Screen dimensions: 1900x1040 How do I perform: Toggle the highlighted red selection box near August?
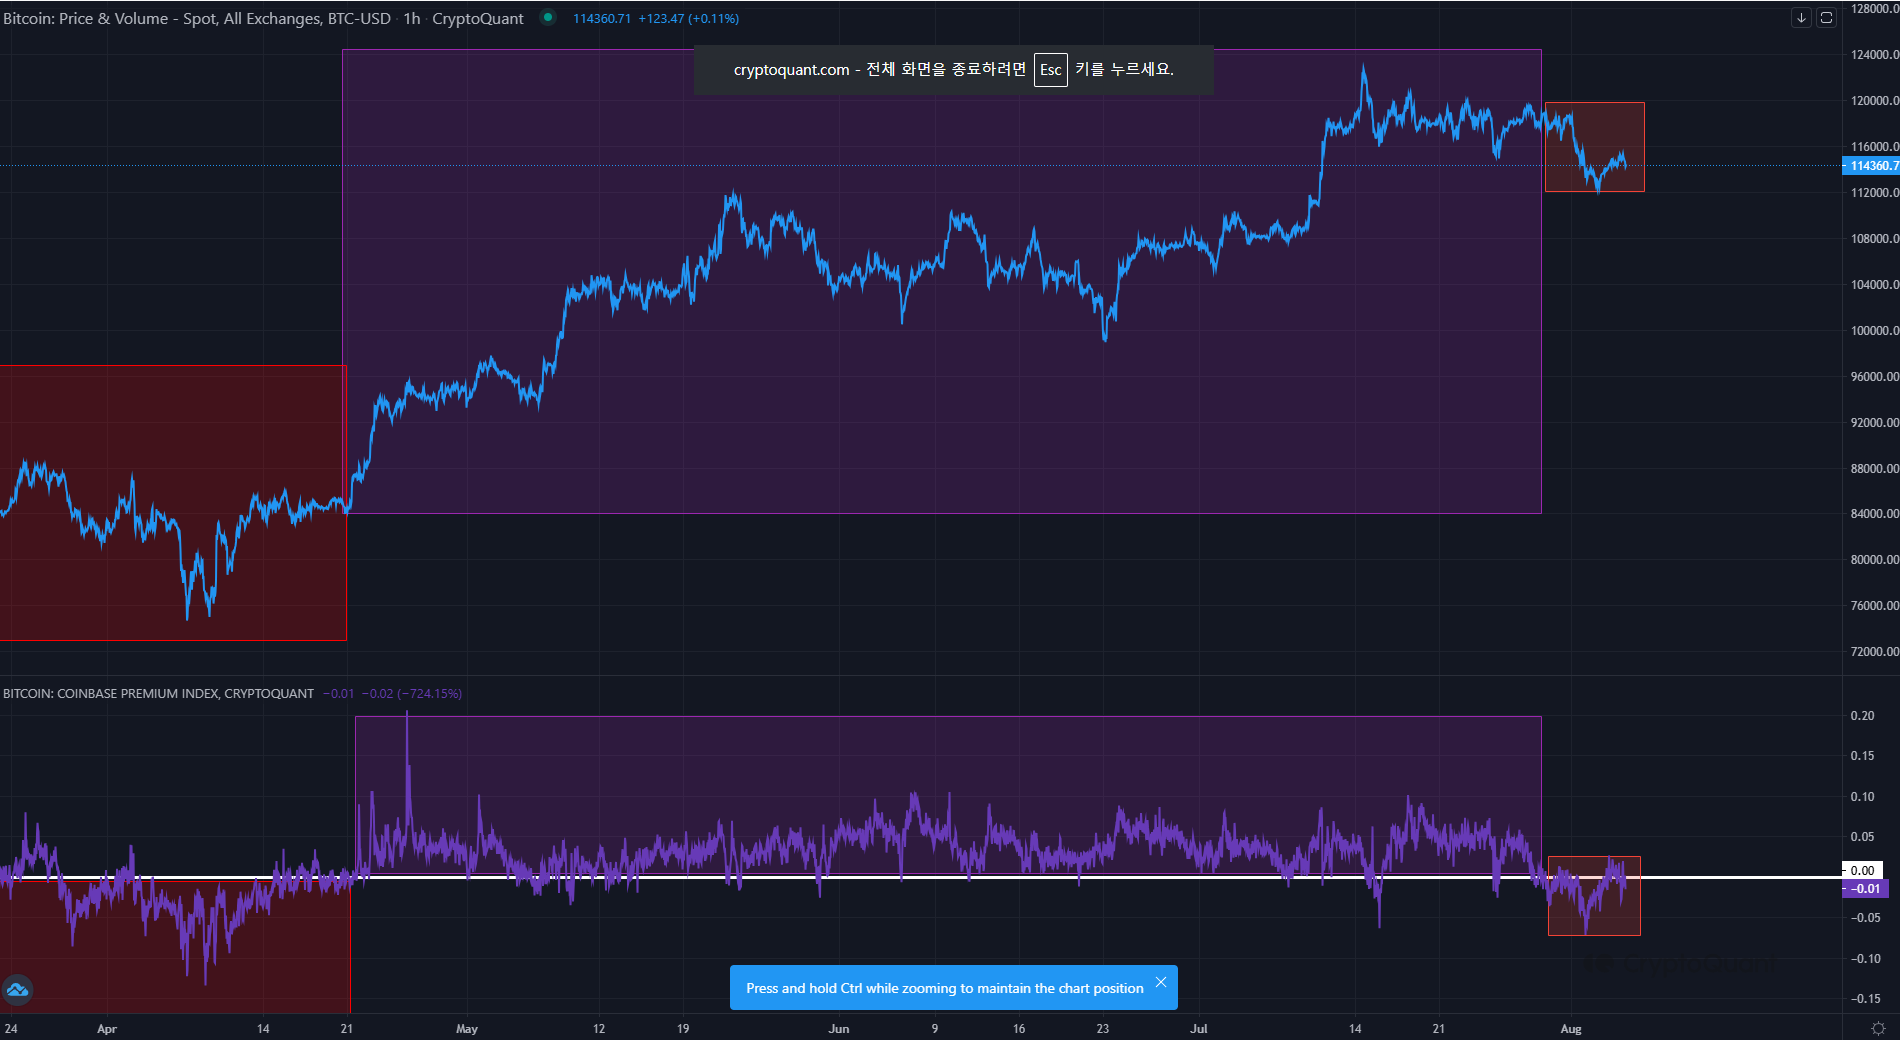point(1595,145)
